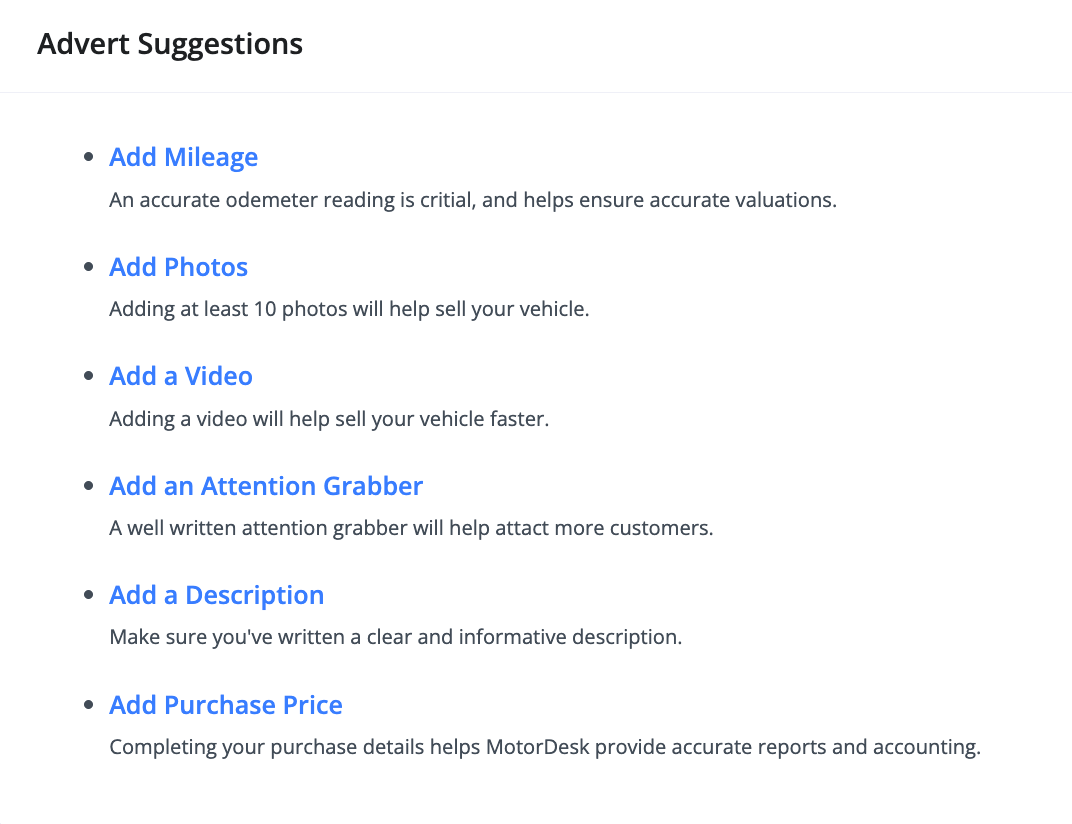Viewport: 1072px width, 824px height.
Task: Click the 'well written attention grabber' description
Action: pos(411,529)
